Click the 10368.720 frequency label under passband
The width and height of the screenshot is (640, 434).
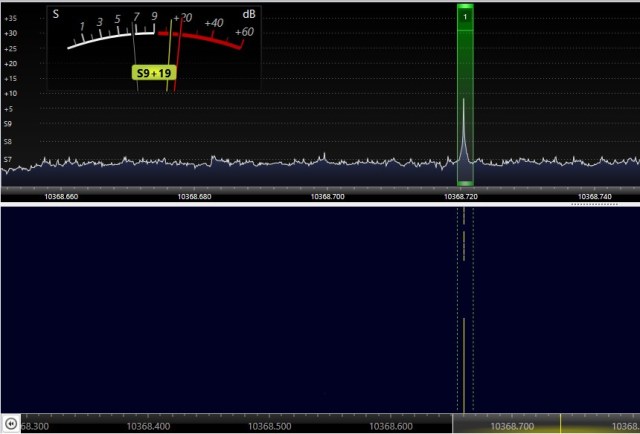pyautogui.click(x=462, y=197)
